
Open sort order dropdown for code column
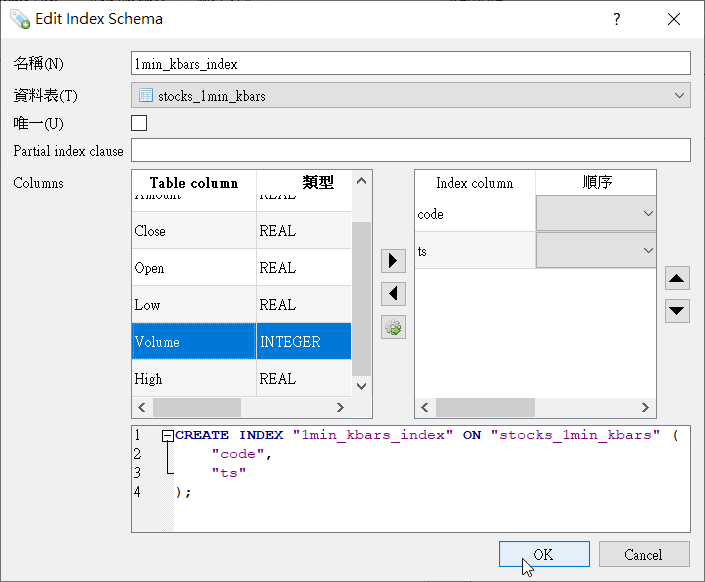pos(596,213)
